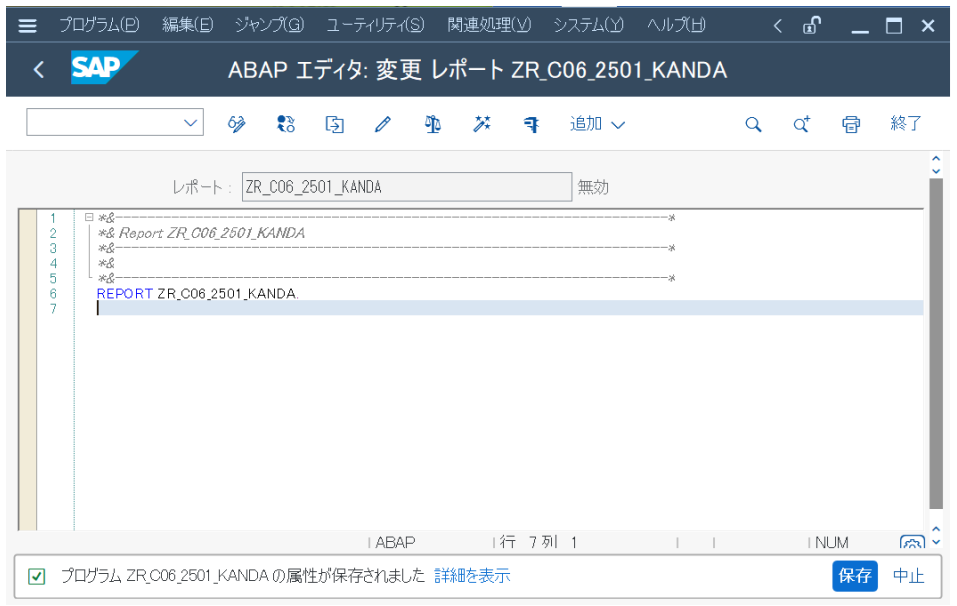Click the magnifier find icon

coord(753,125)
